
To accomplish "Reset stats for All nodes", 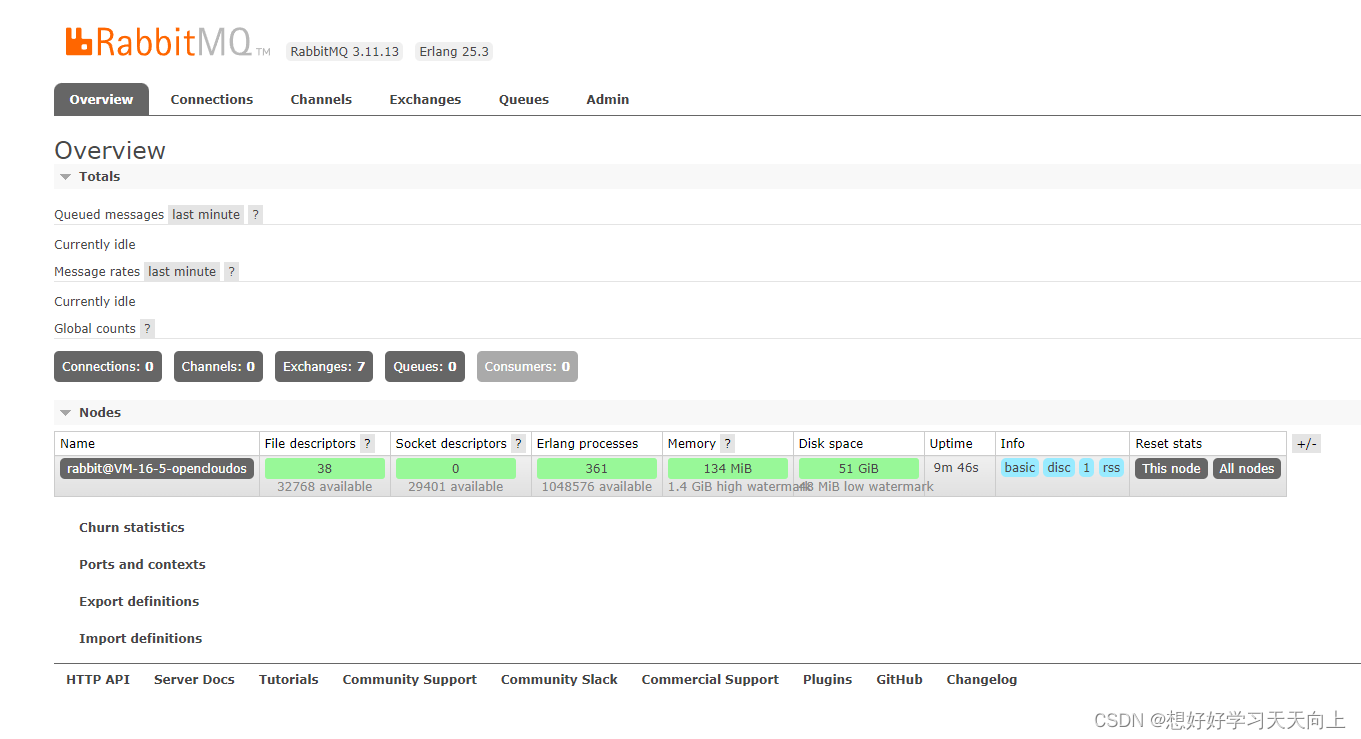I will 1247,469.
